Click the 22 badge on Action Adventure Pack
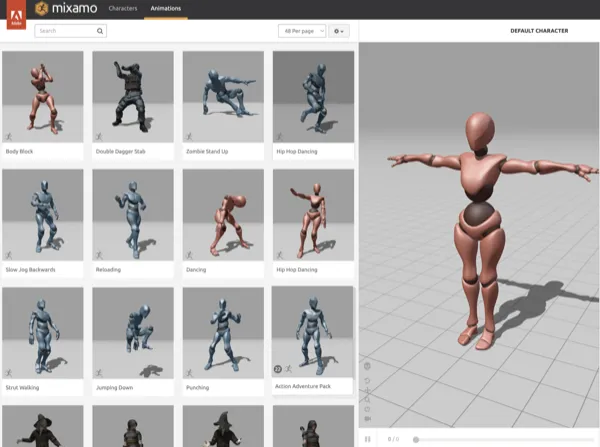Viewport: 600px width, 447px height. [x=278, y=369]
